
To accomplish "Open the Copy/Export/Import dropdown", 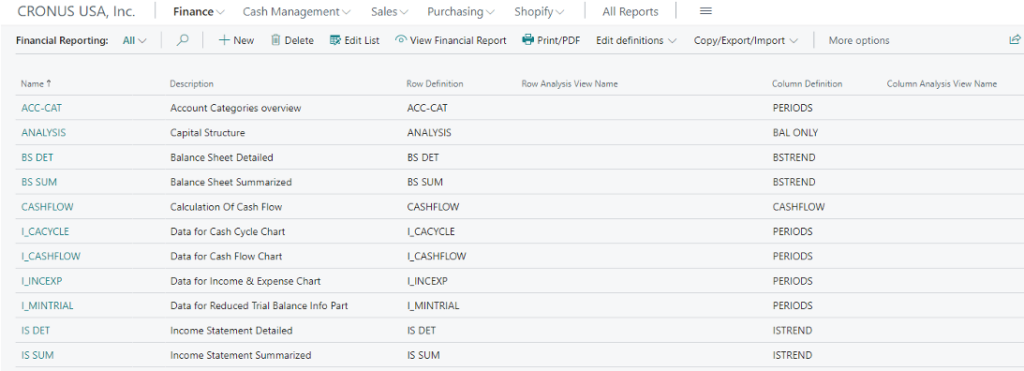I will (746, 40).
